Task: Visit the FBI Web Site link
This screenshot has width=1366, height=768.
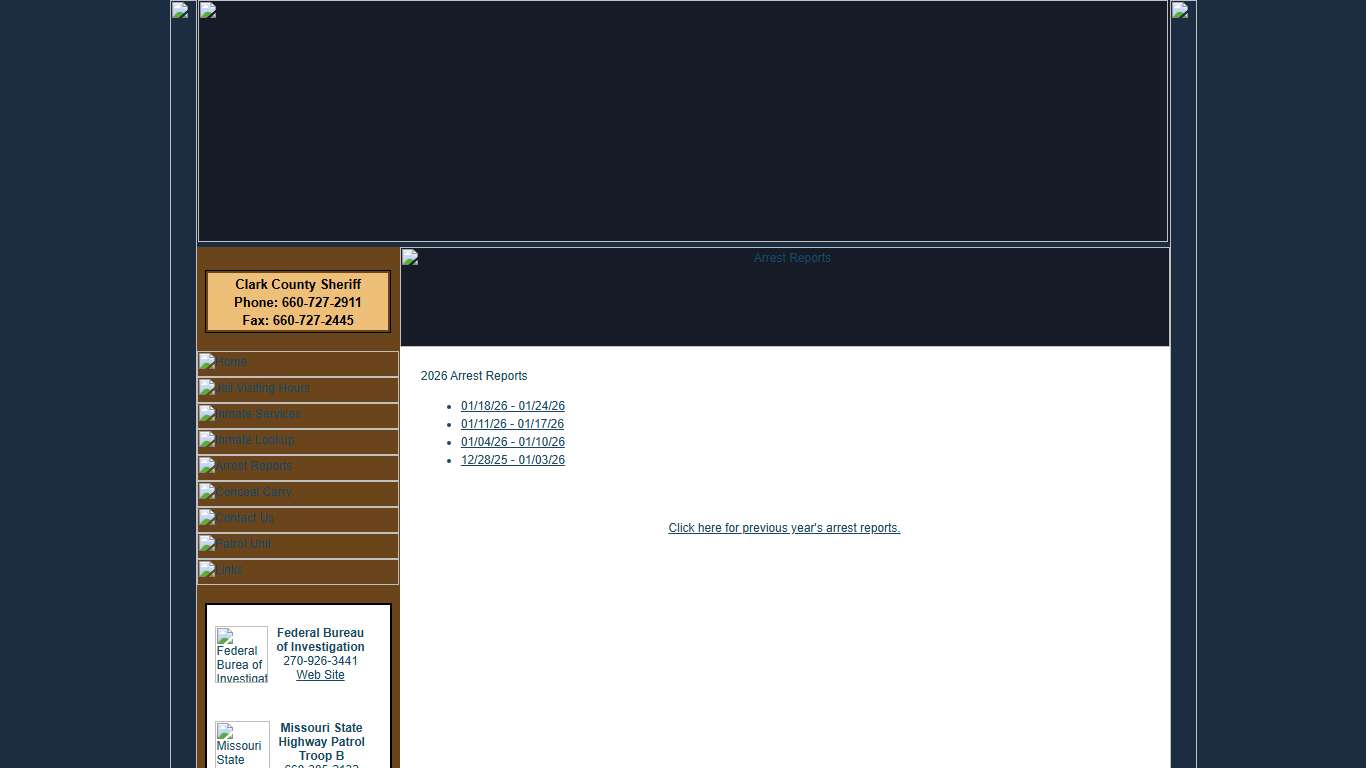Action: point(320,675)
